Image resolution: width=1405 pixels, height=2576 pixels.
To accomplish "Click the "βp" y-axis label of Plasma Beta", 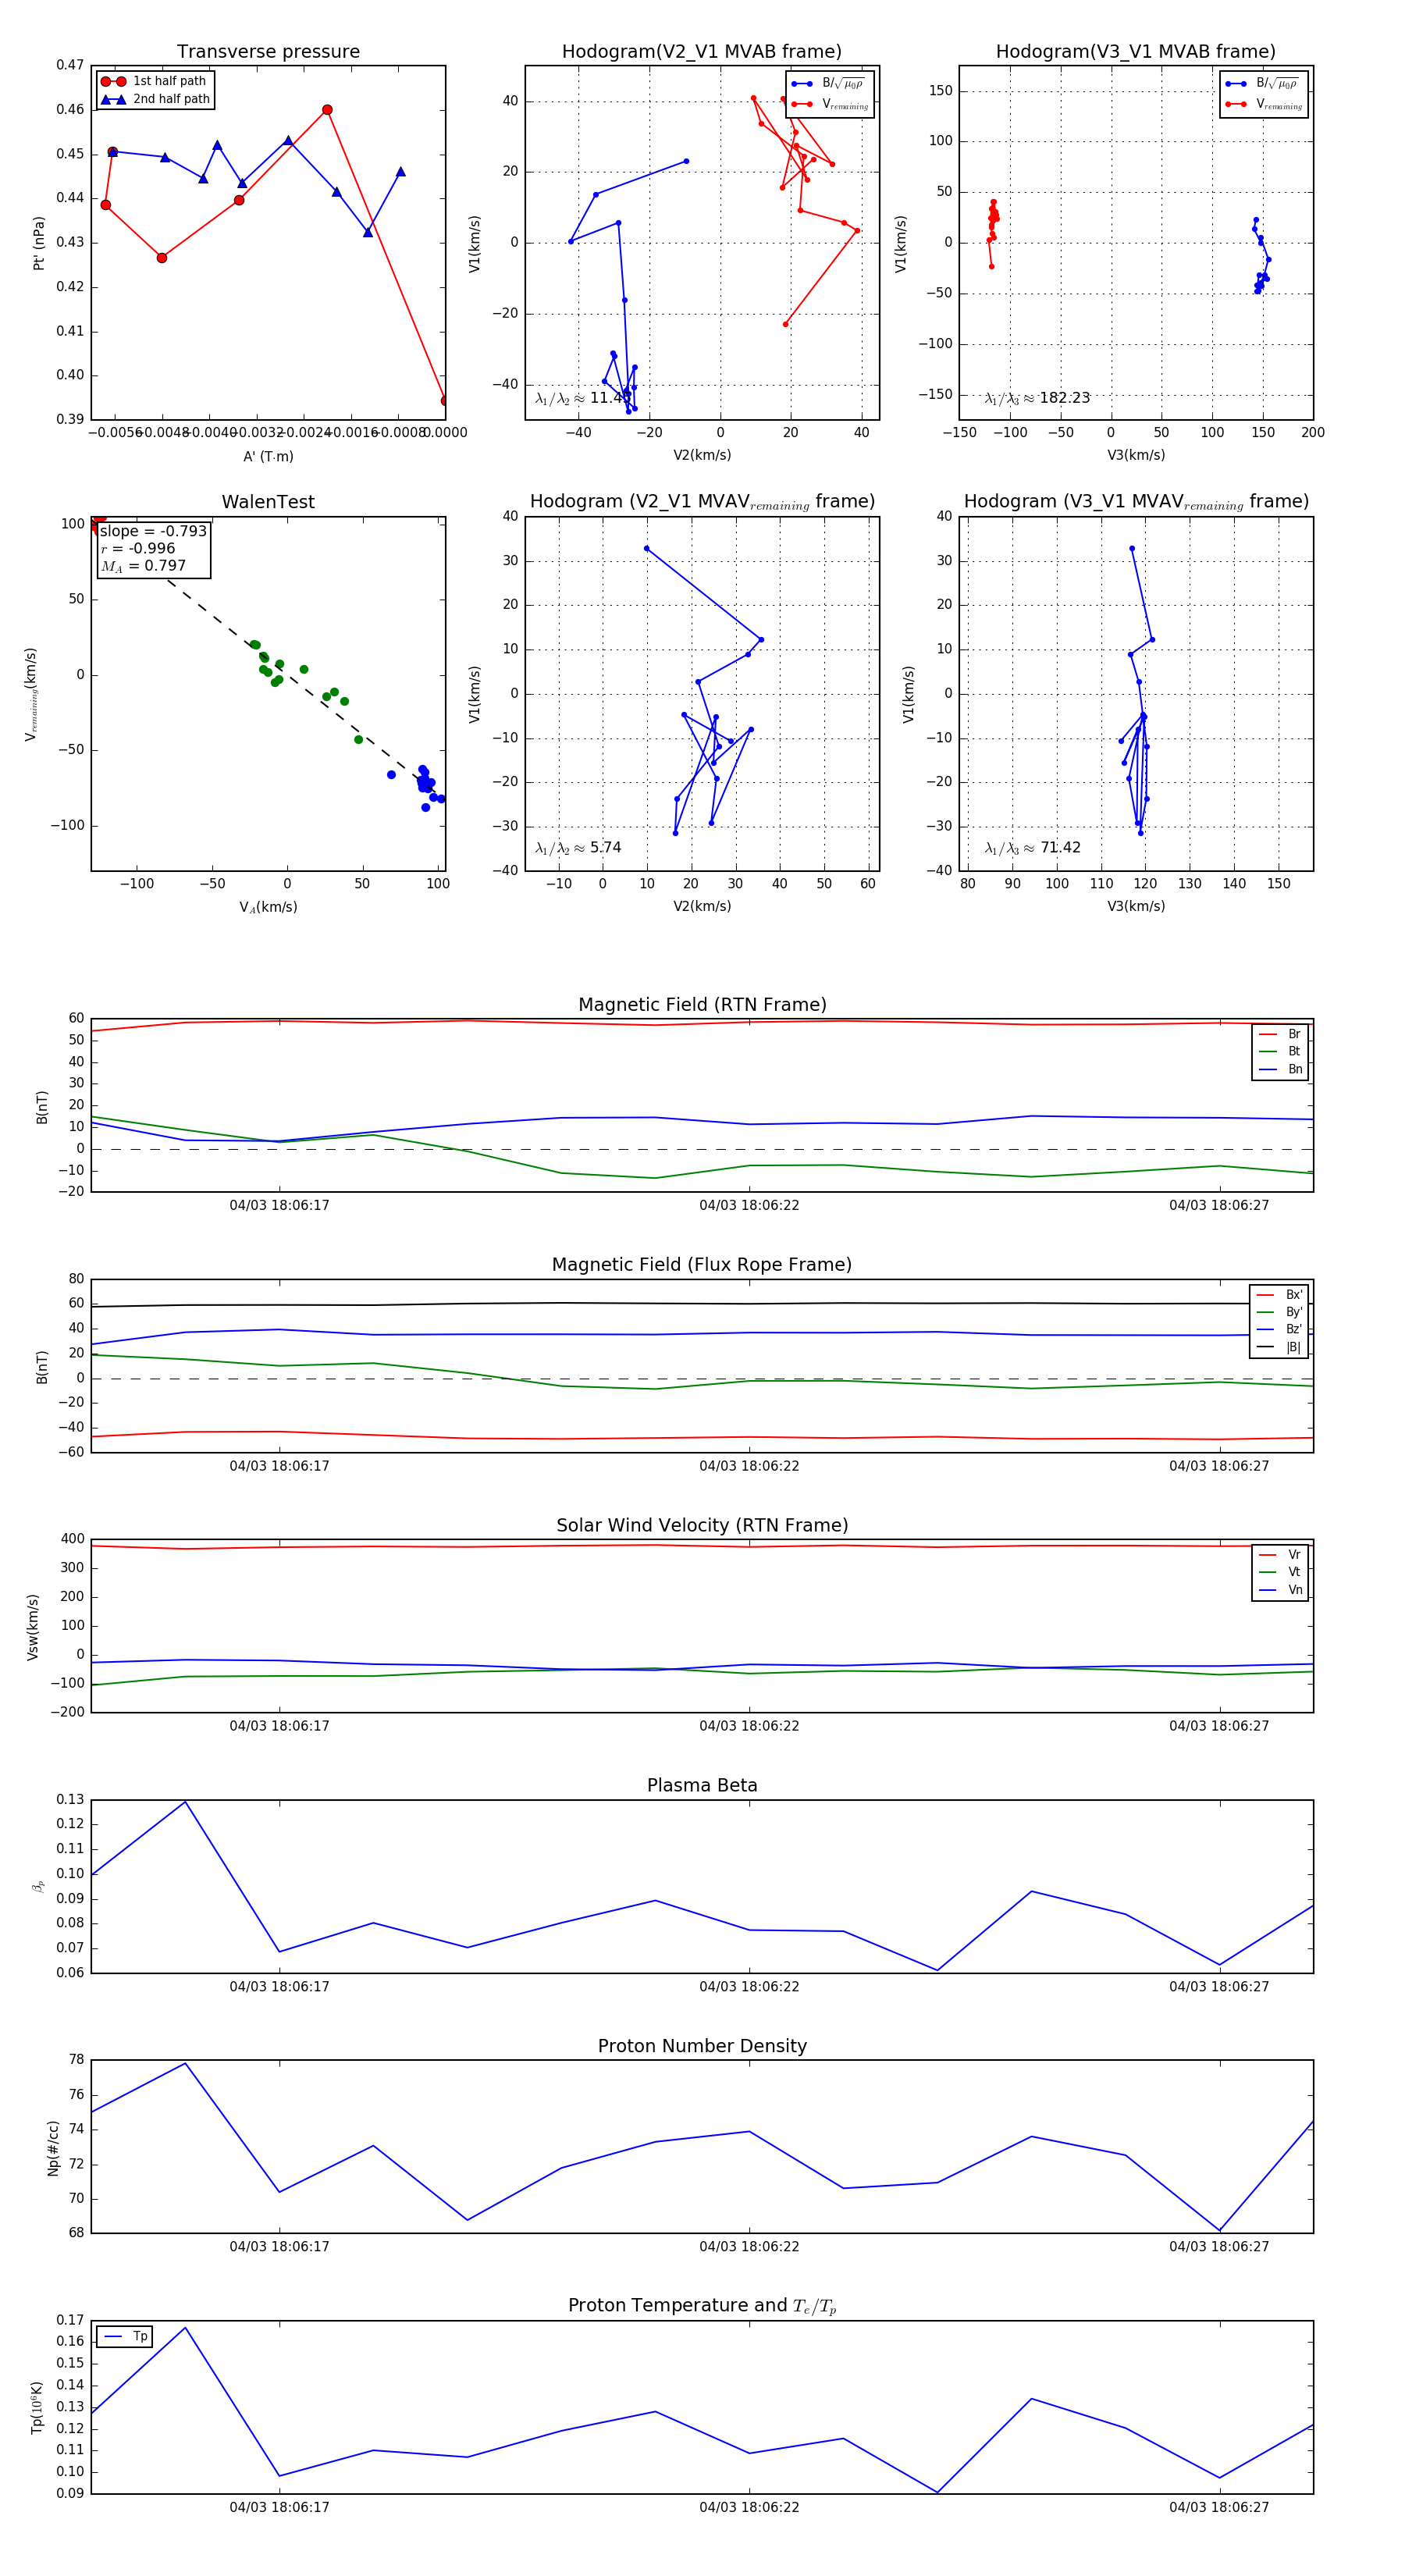I will [39, 1886].
